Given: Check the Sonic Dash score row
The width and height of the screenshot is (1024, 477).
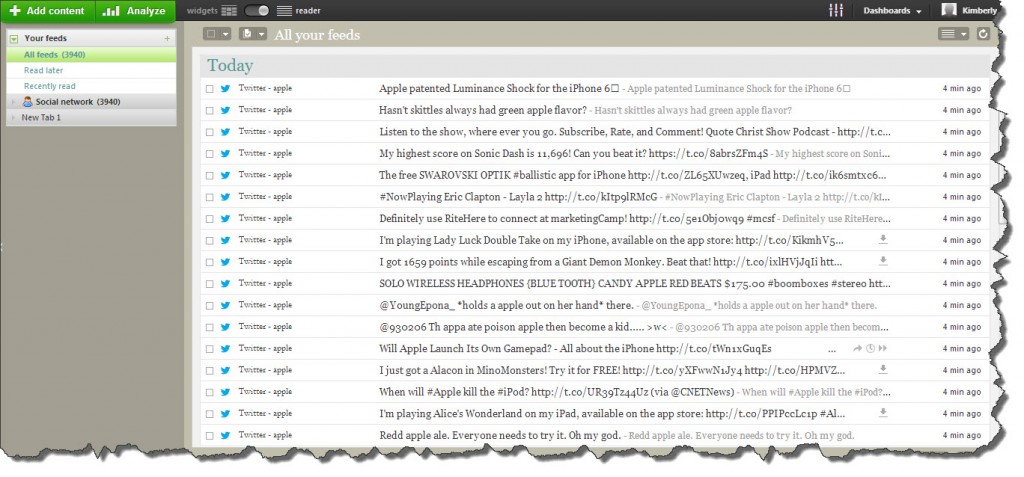Looking at the screenshot, I should (210, 154).
